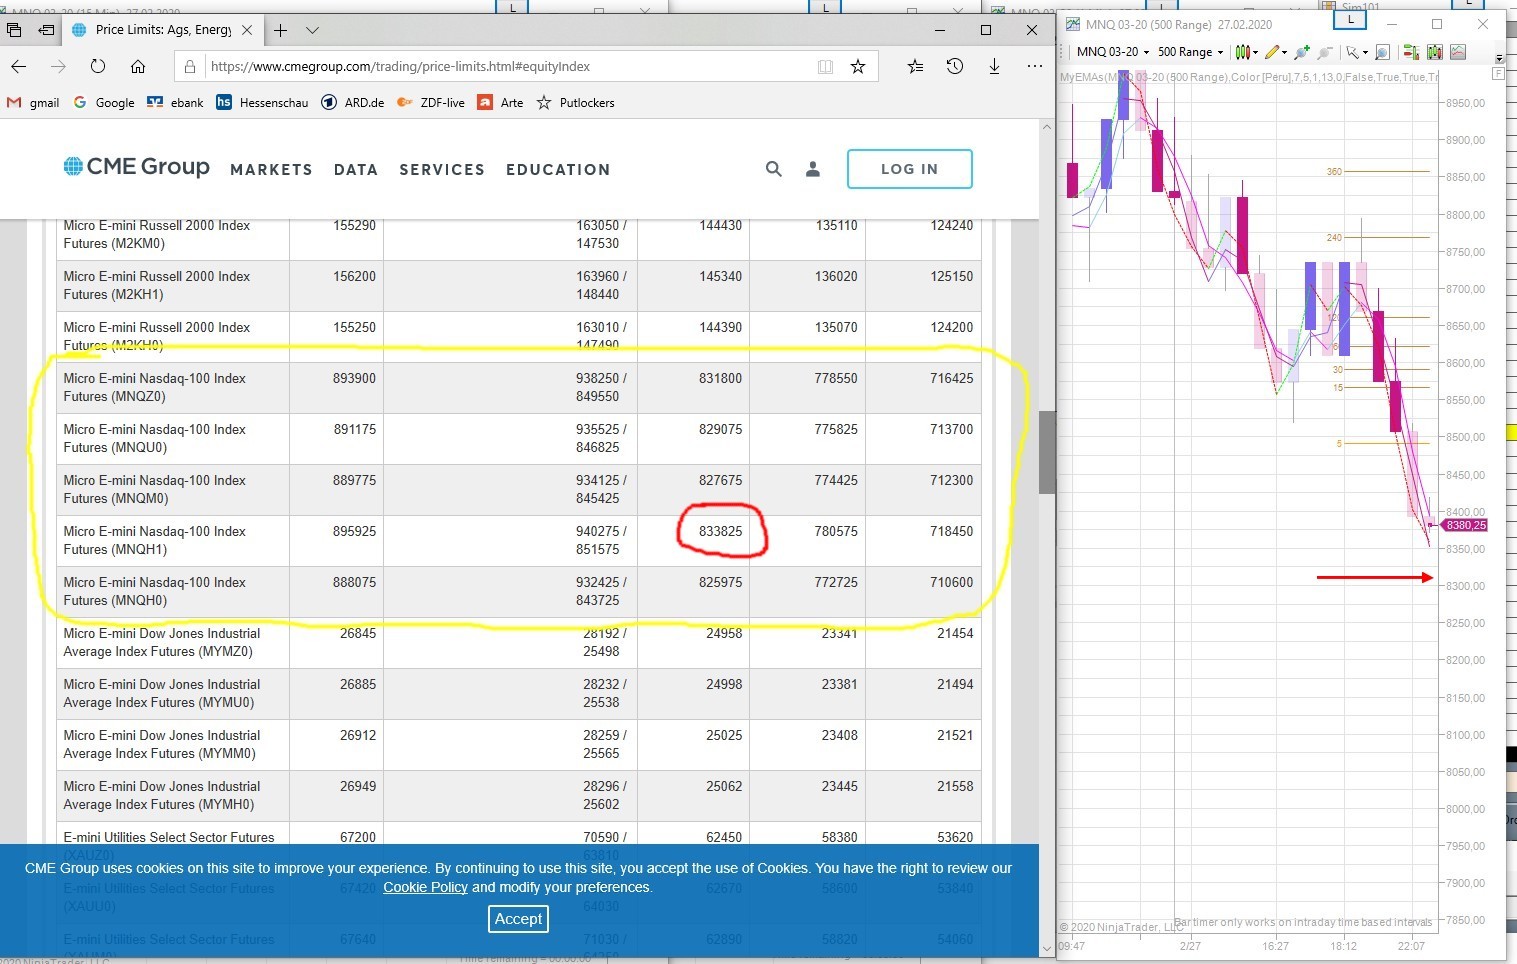Open the Hessenschau bookmark
This screenshot has height=964, width=1517.
coord(262,102)
